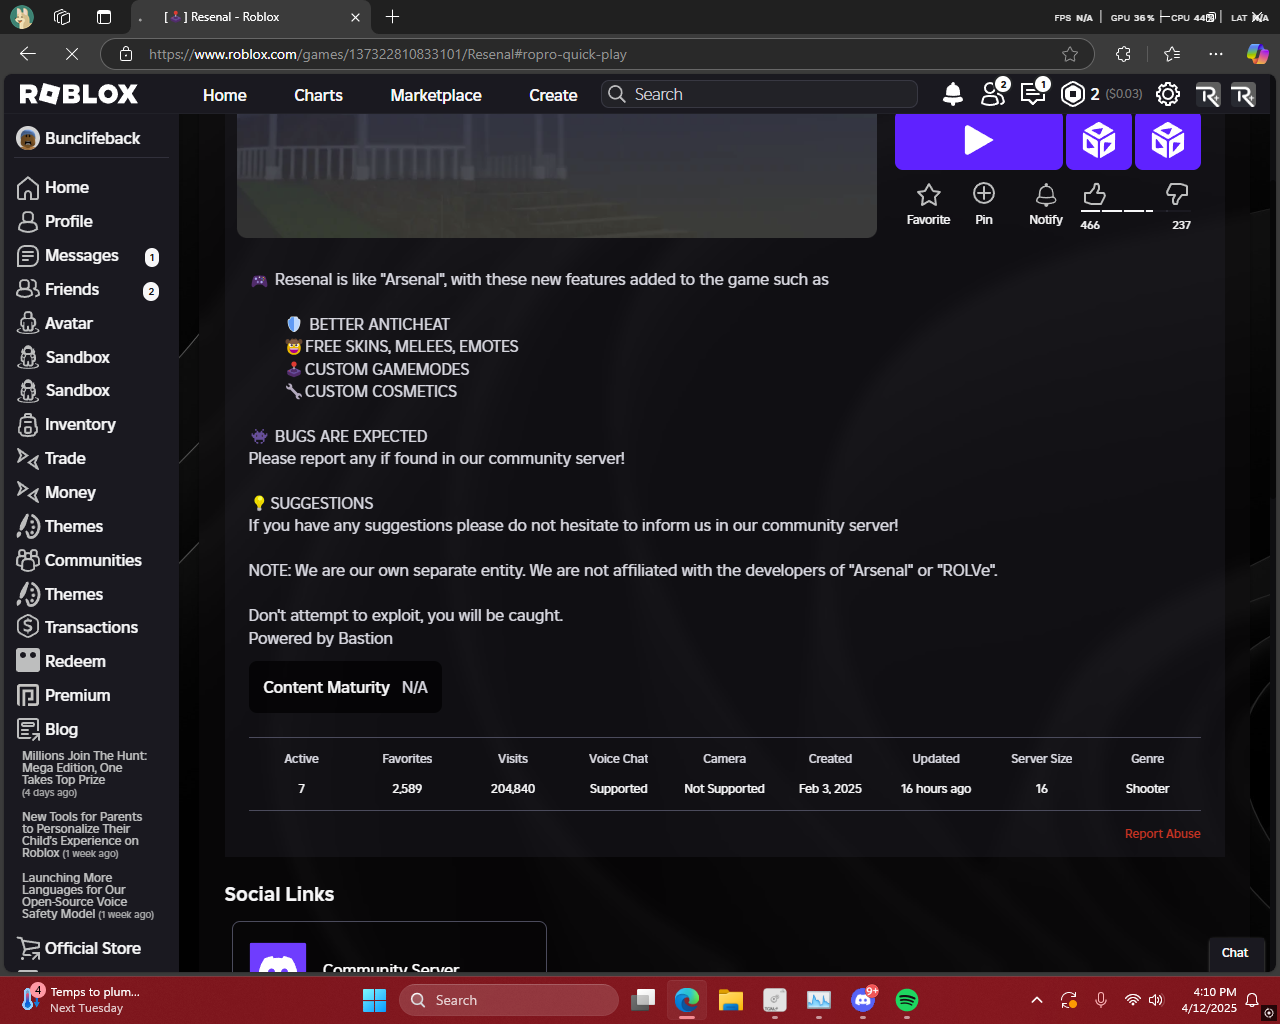Turn on Notify for this game
The height and width of the screenshot is (1024, 1280).
click(x=1046, y=204)
